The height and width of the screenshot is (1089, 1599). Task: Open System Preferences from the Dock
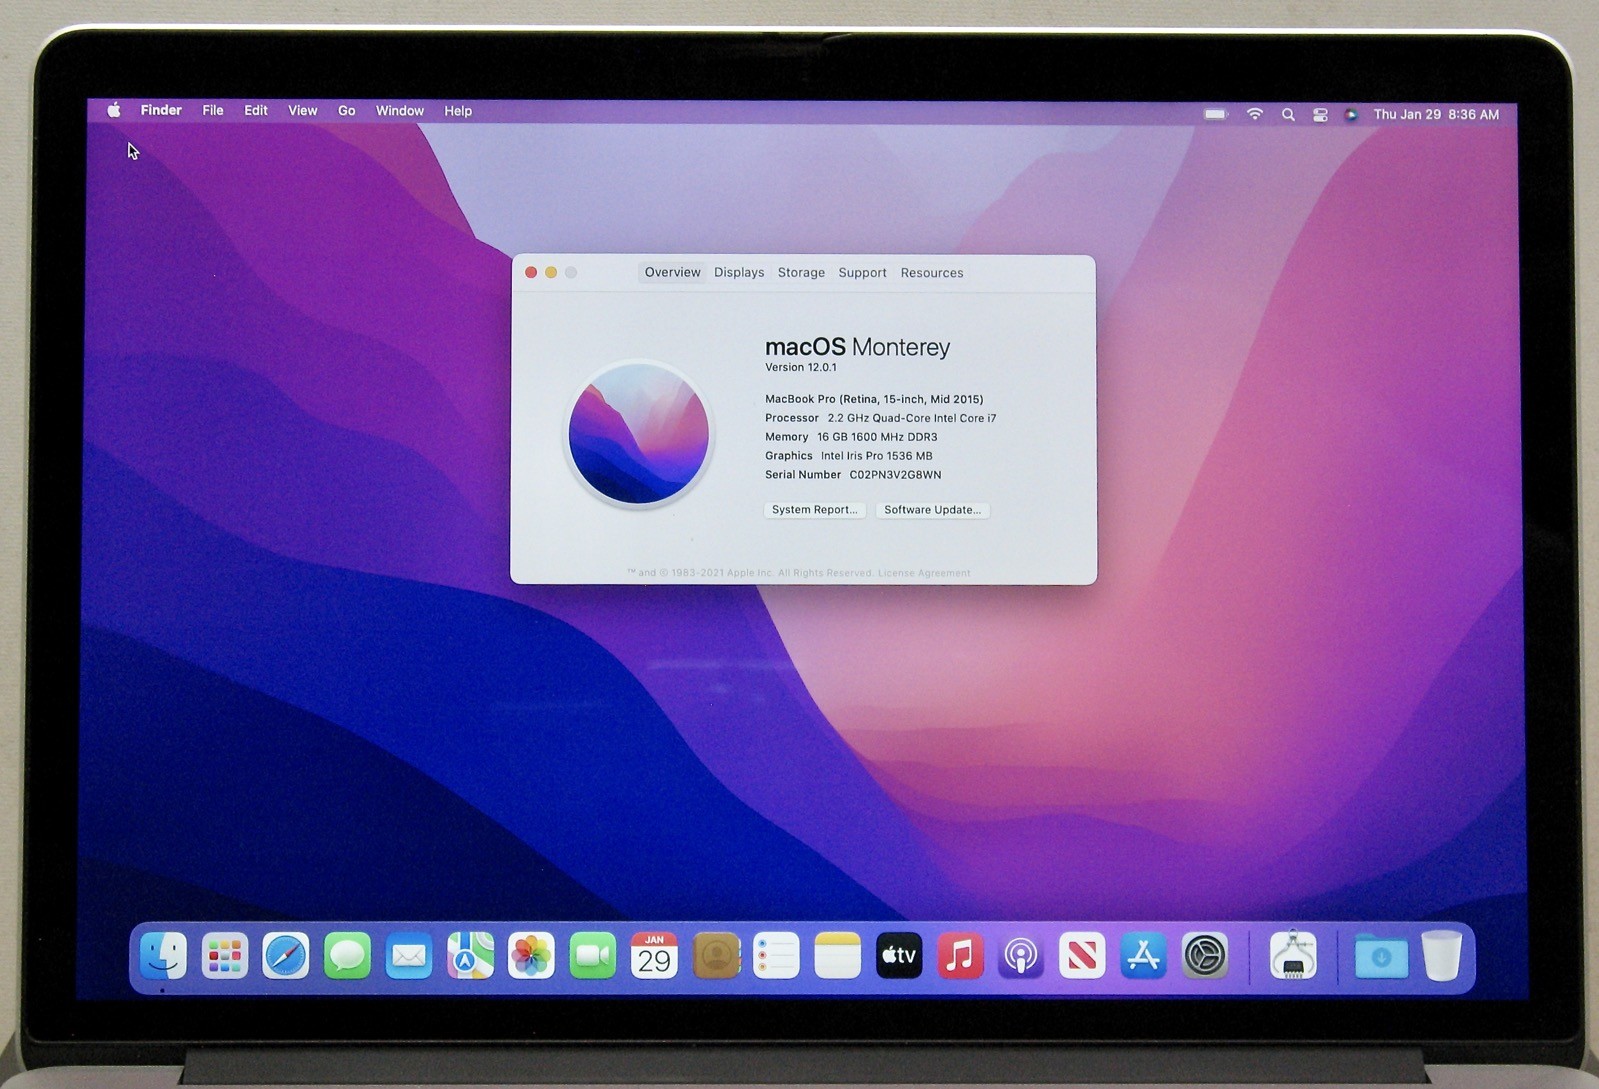(x=1205, y=956)
